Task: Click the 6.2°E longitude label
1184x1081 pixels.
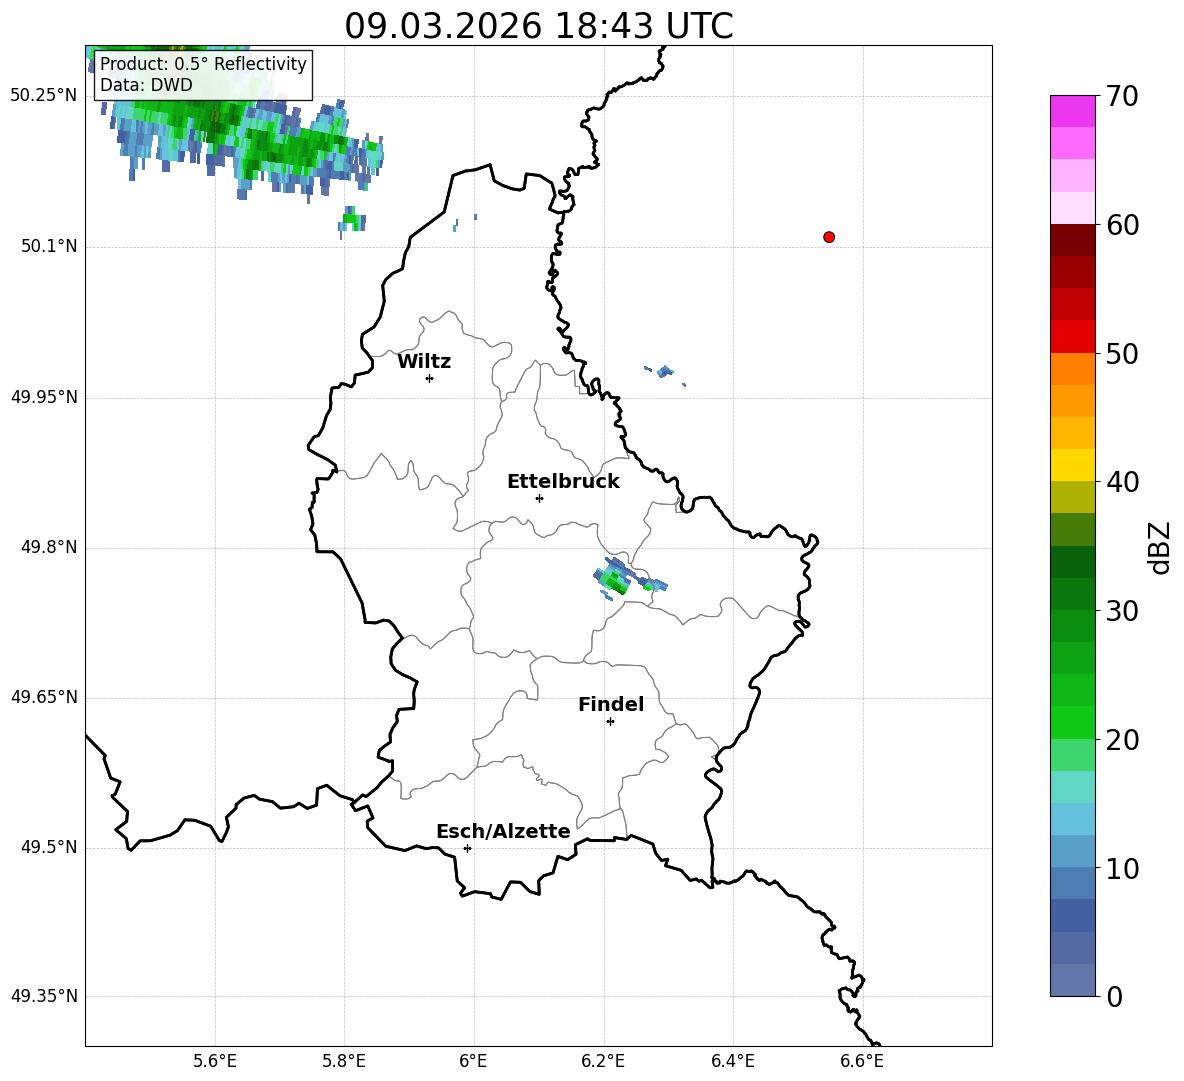Action: (x=603, y=1061)
